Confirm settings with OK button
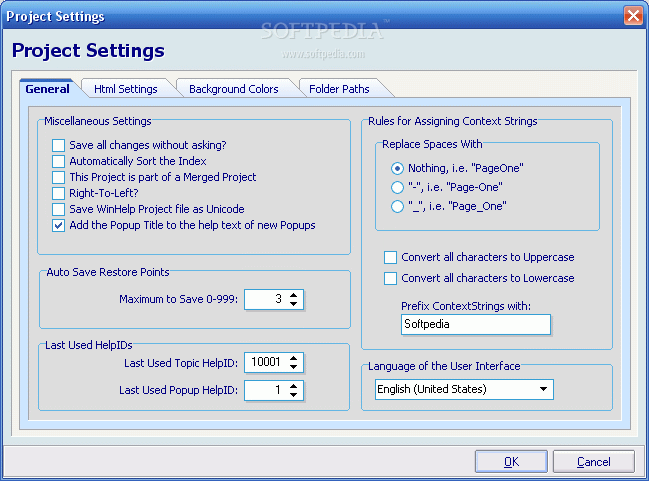 (511, 462)
